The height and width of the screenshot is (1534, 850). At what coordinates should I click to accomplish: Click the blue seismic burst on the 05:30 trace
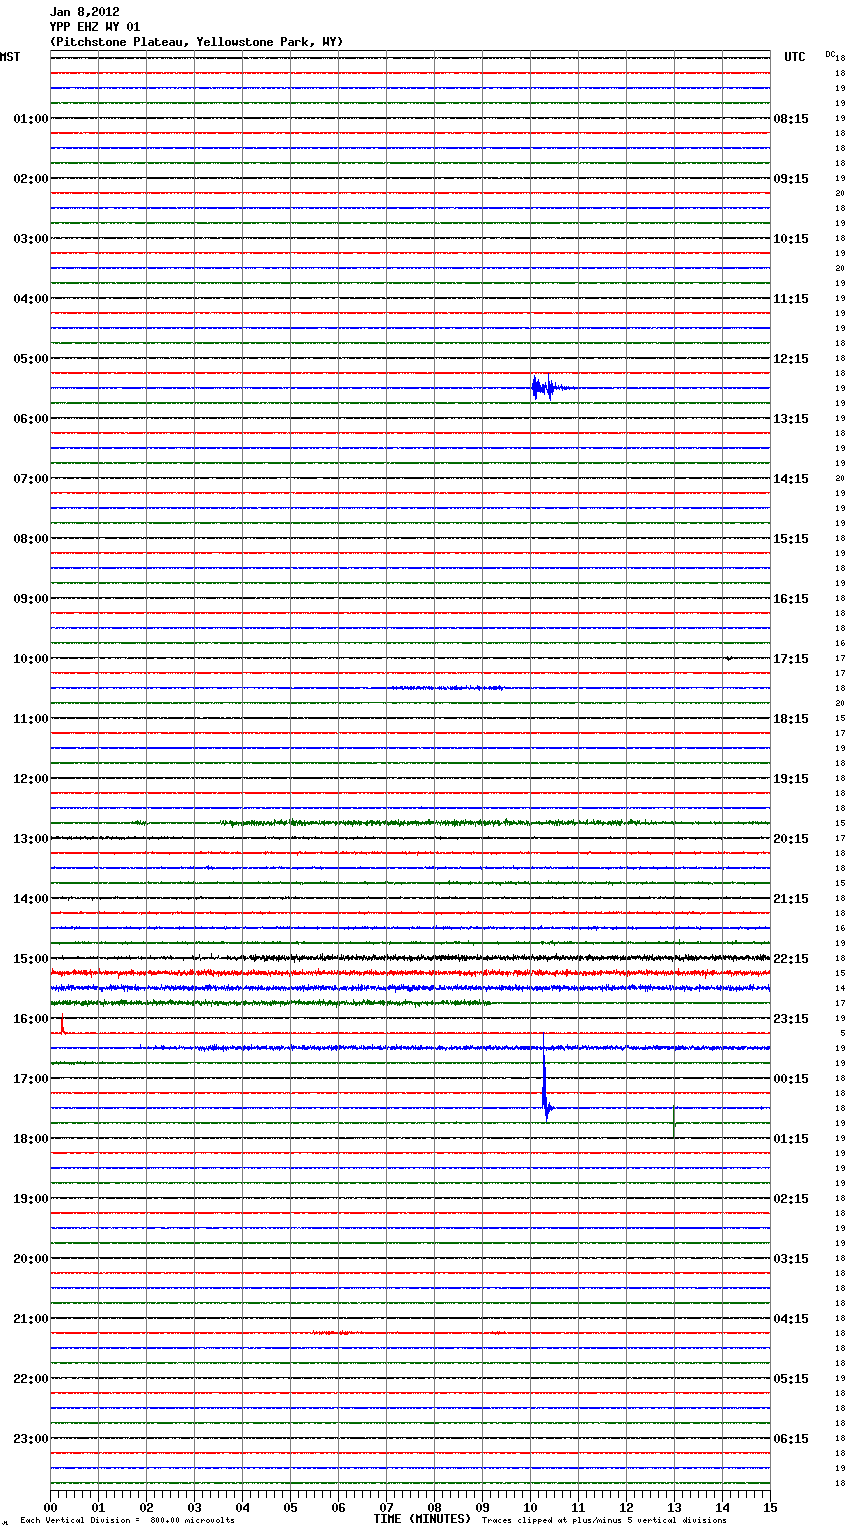(551, 388)
